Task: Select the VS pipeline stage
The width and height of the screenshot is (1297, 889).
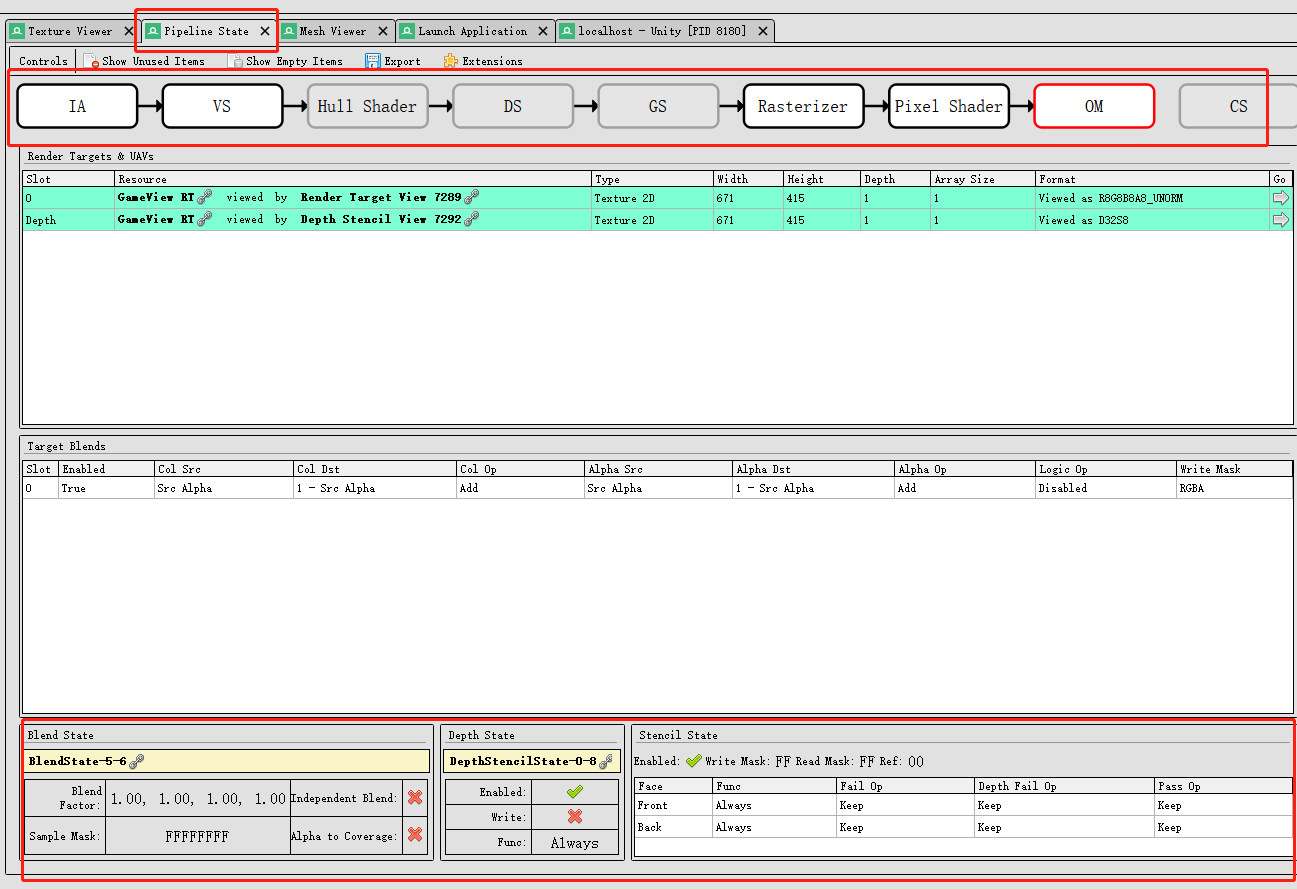Action: [222, 106]
